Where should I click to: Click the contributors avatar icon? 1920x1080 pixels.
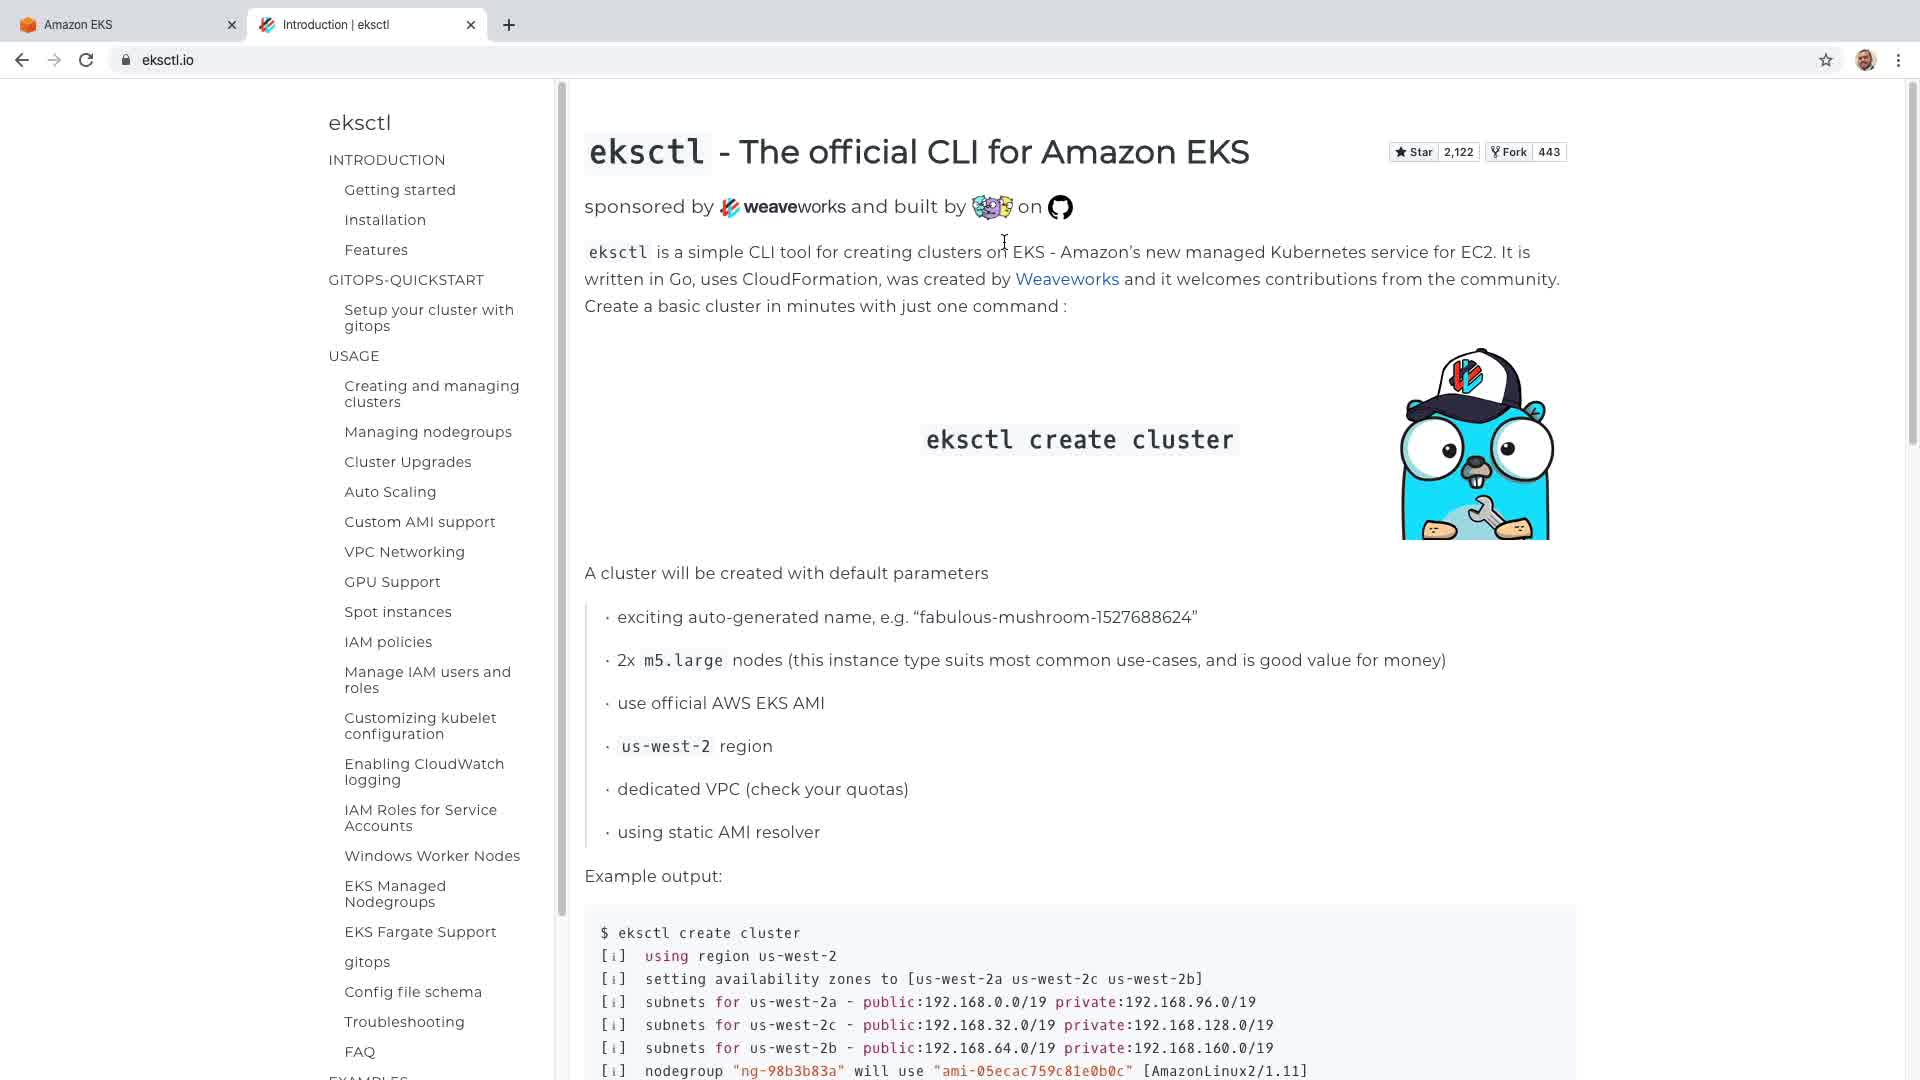(x=991, y=207)
